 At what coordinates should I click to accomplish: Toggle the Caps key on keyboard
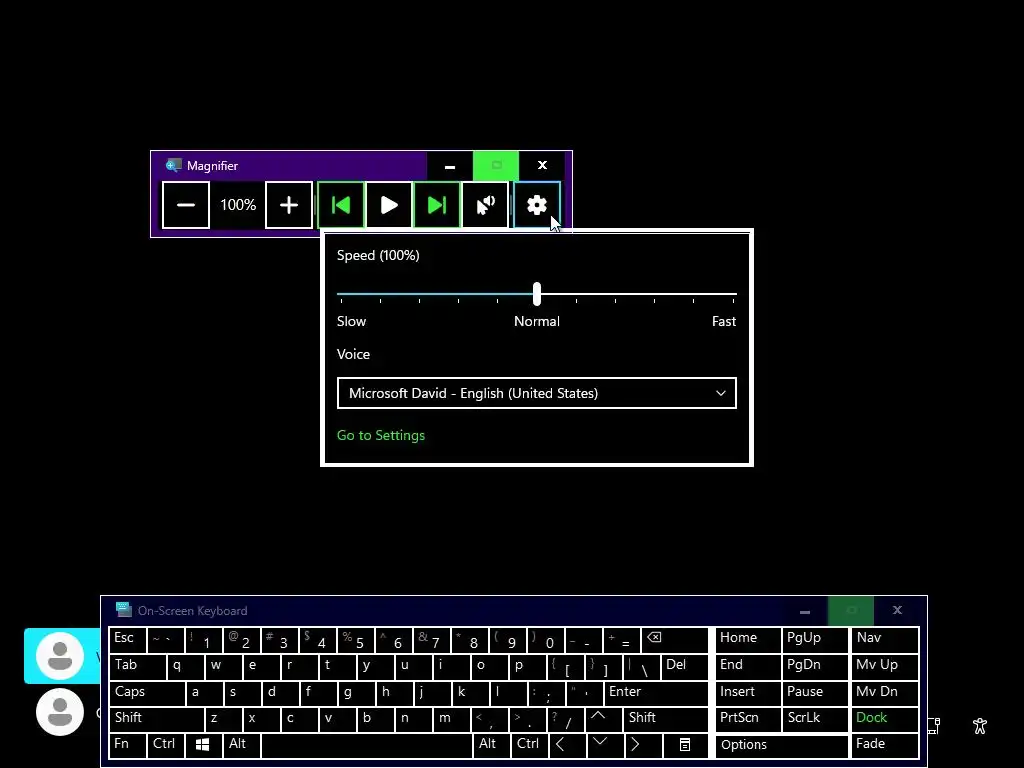[147, 693]
